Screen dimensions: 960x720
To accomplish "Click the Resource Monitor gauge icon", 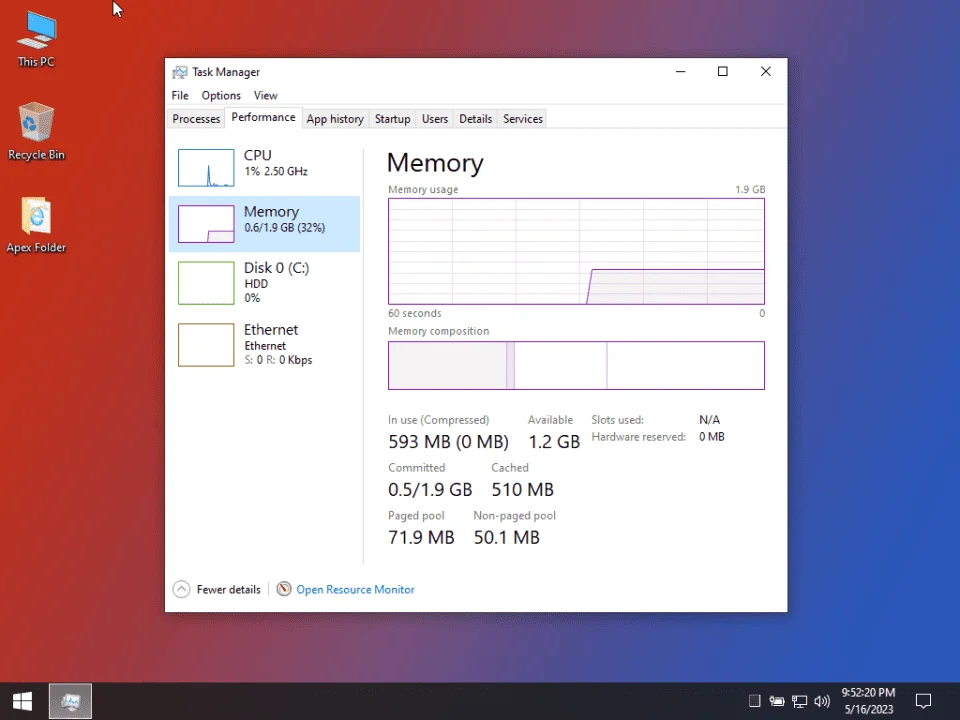I will [283, 589].
